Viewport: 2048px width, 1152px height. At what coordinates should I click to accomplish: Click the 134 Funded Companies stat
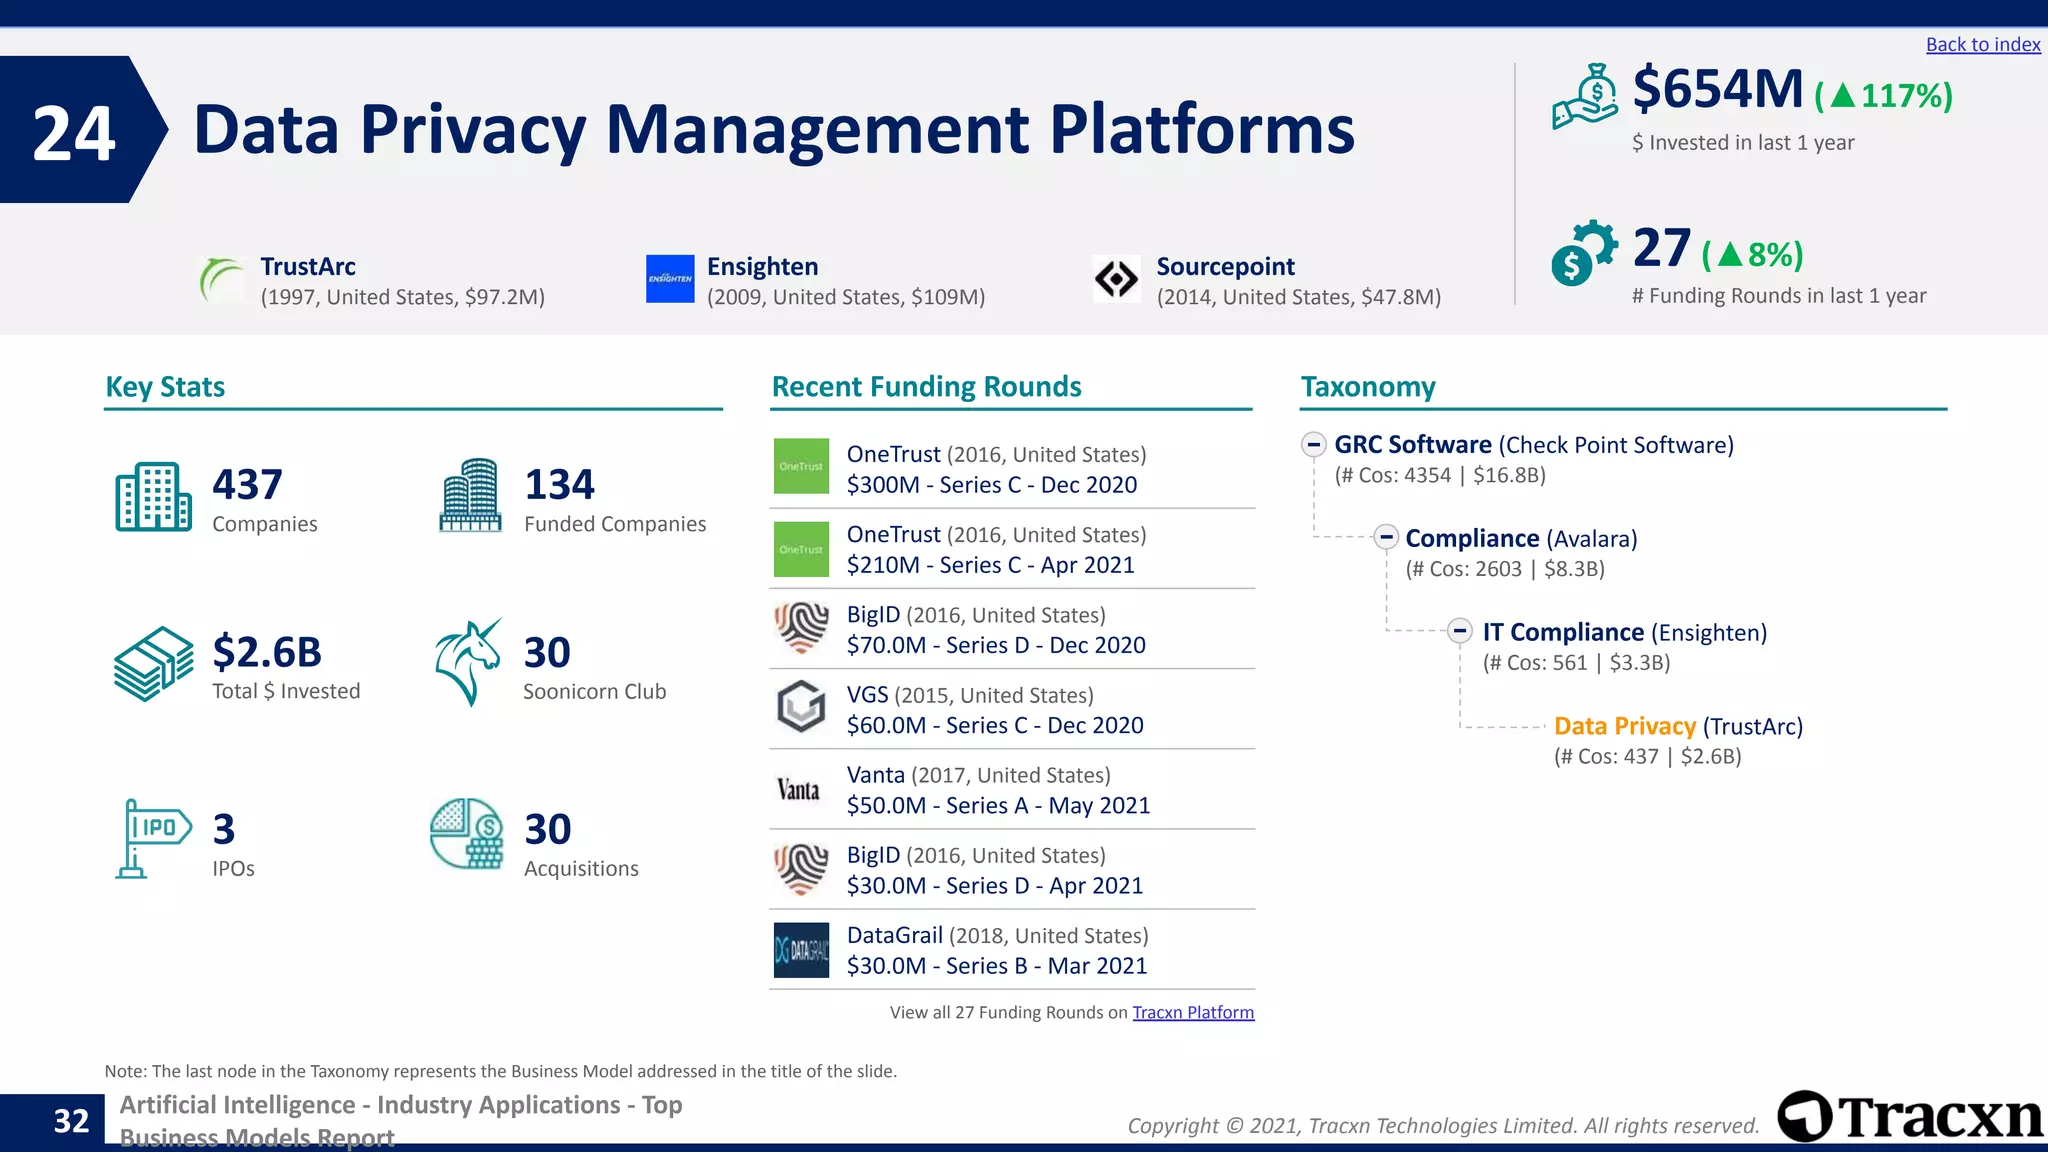click(615, 499)
